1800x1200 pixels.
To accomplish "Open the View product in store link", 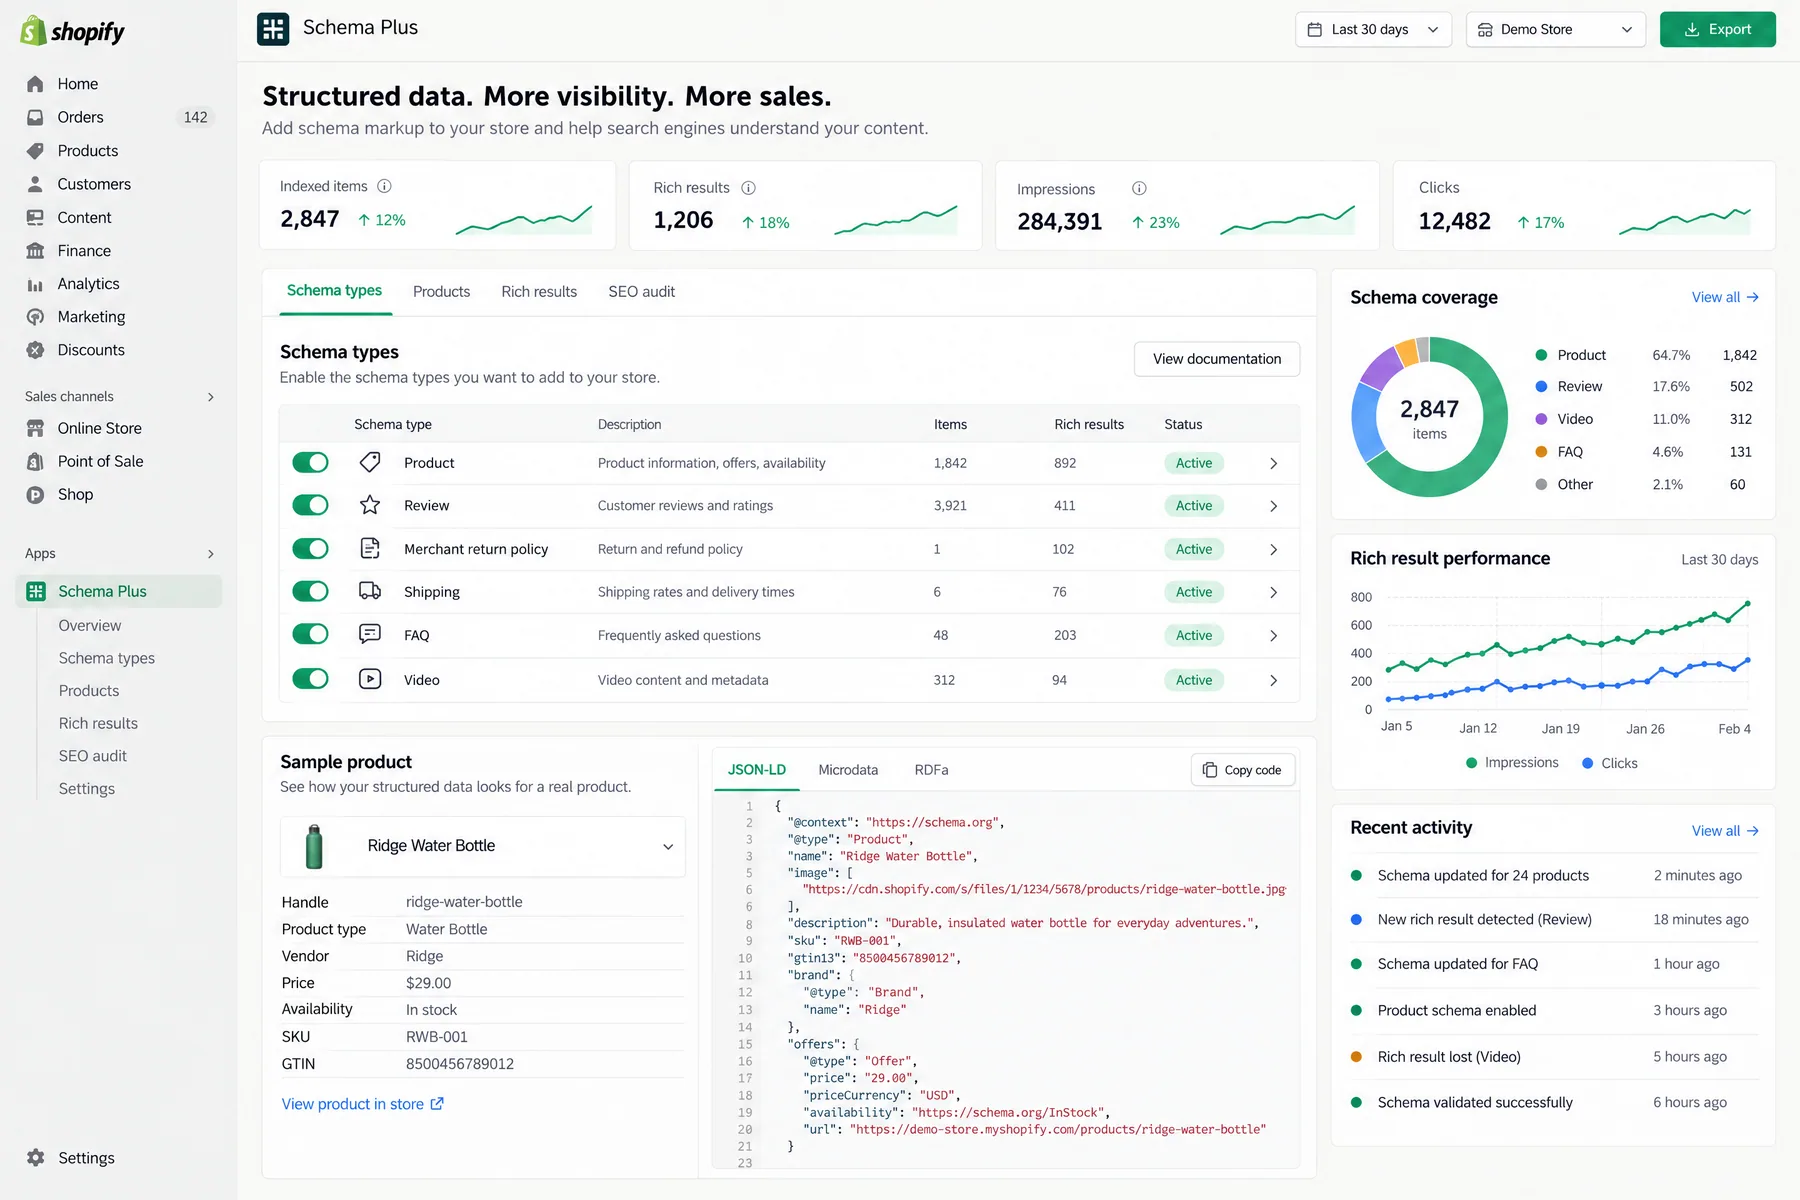I will pos(362,1104).
